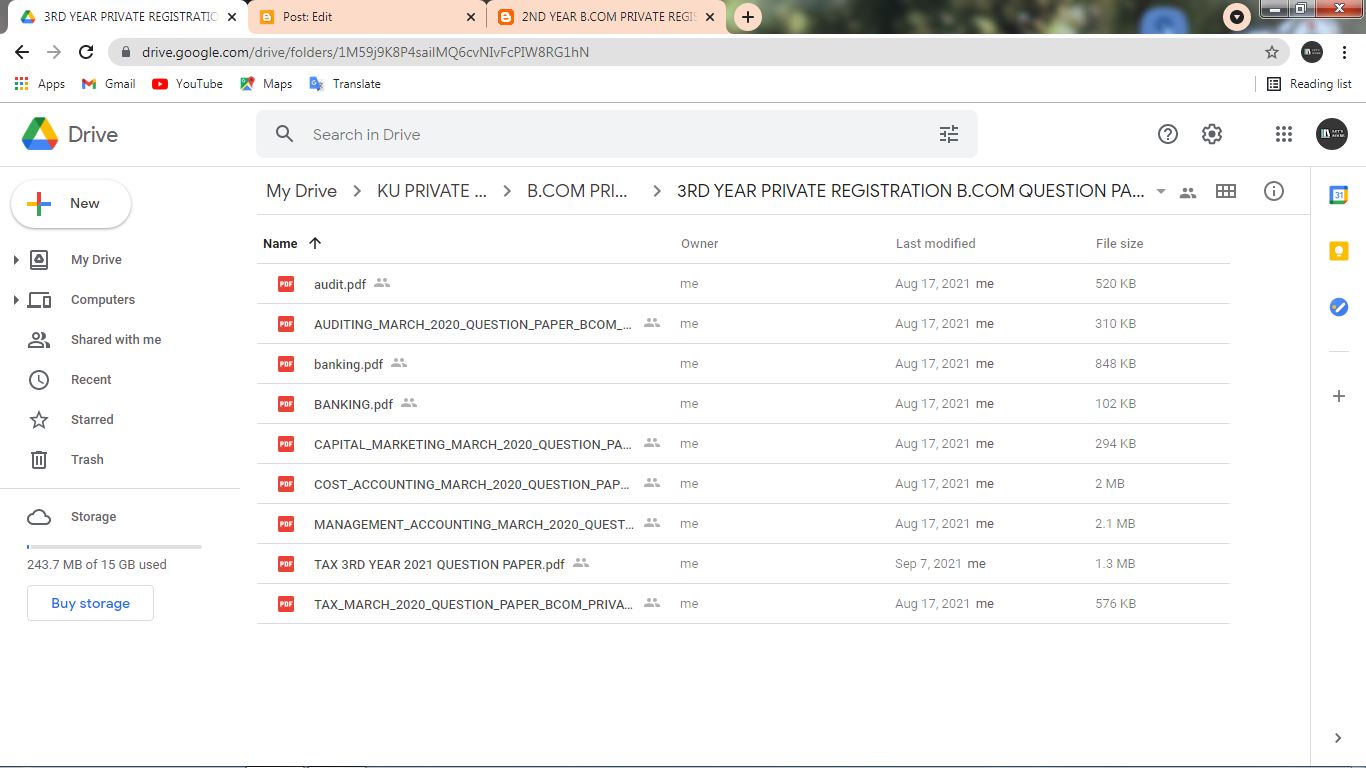Open the Support help icon

tap(1168, 134)
